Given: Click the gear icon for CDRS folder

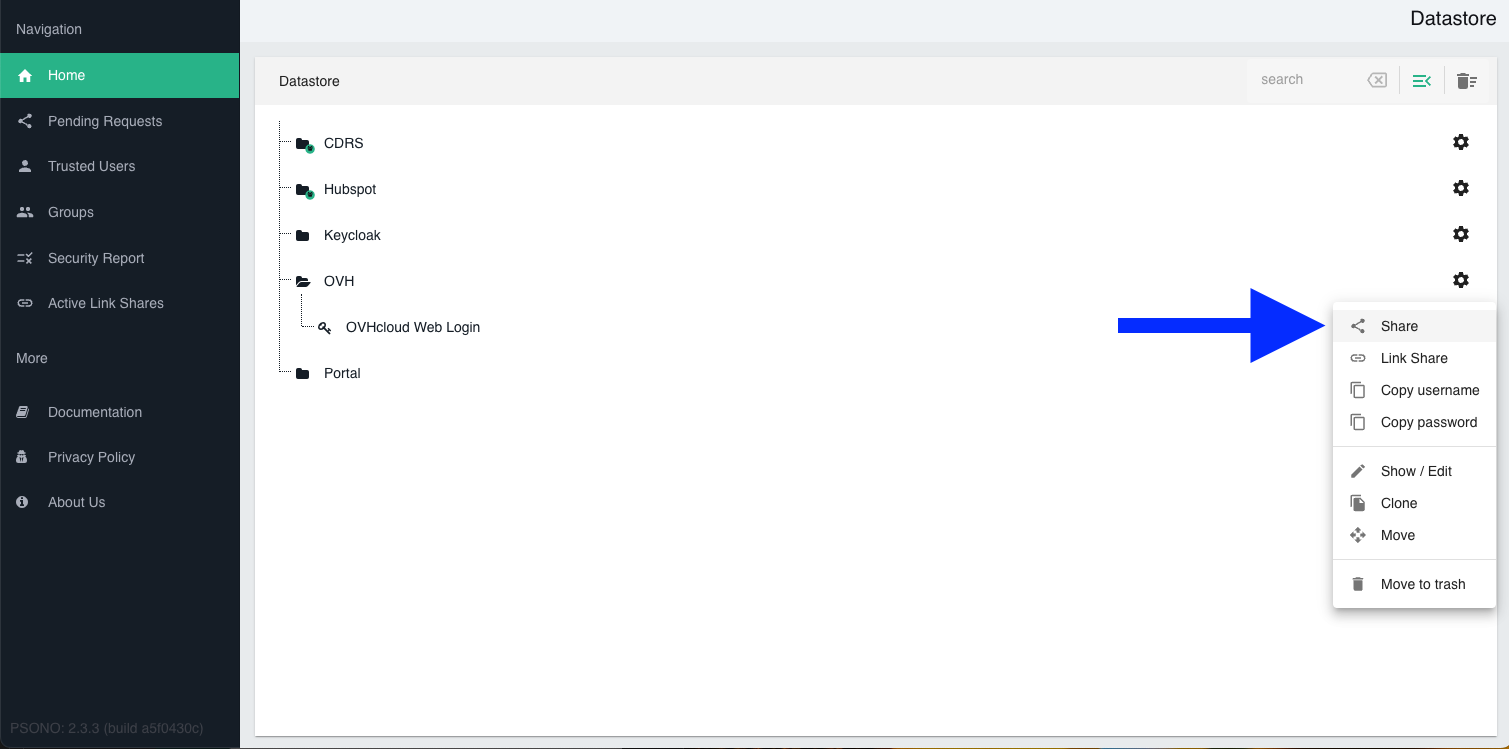Looking at the screenshot, I should (x=1460, y=142).
